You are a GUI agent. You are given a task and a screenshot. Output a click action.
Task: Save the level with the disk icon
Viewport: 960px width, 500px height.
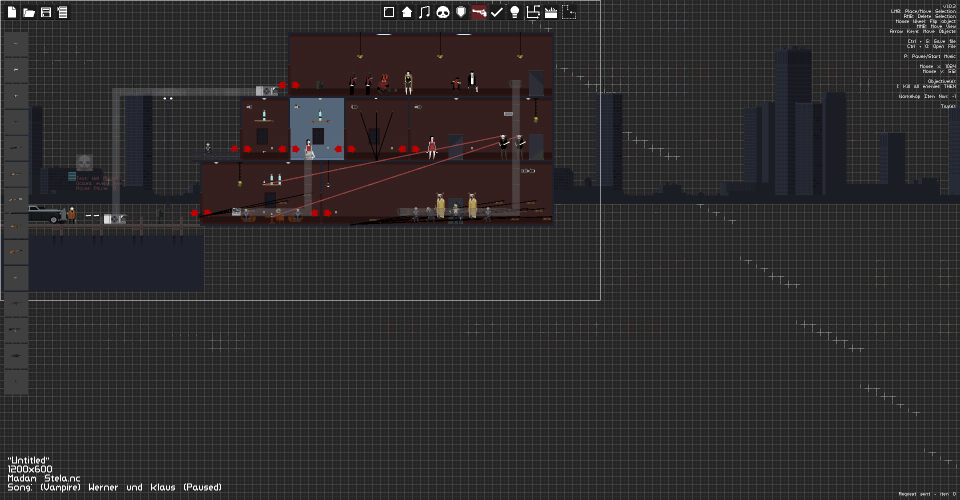point(46,12)
